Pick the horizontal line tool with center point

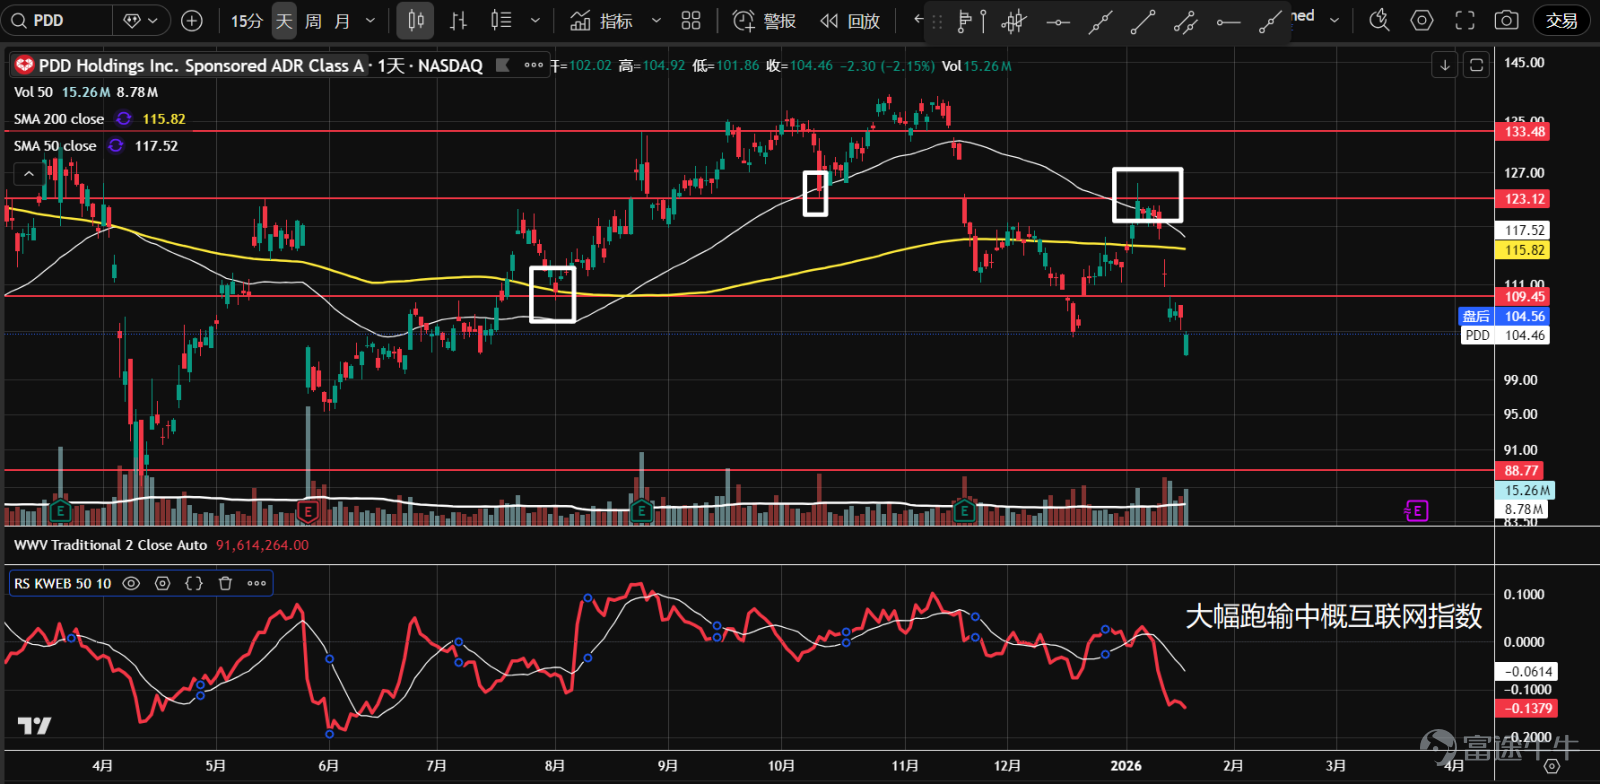[x=1057, y=21]
